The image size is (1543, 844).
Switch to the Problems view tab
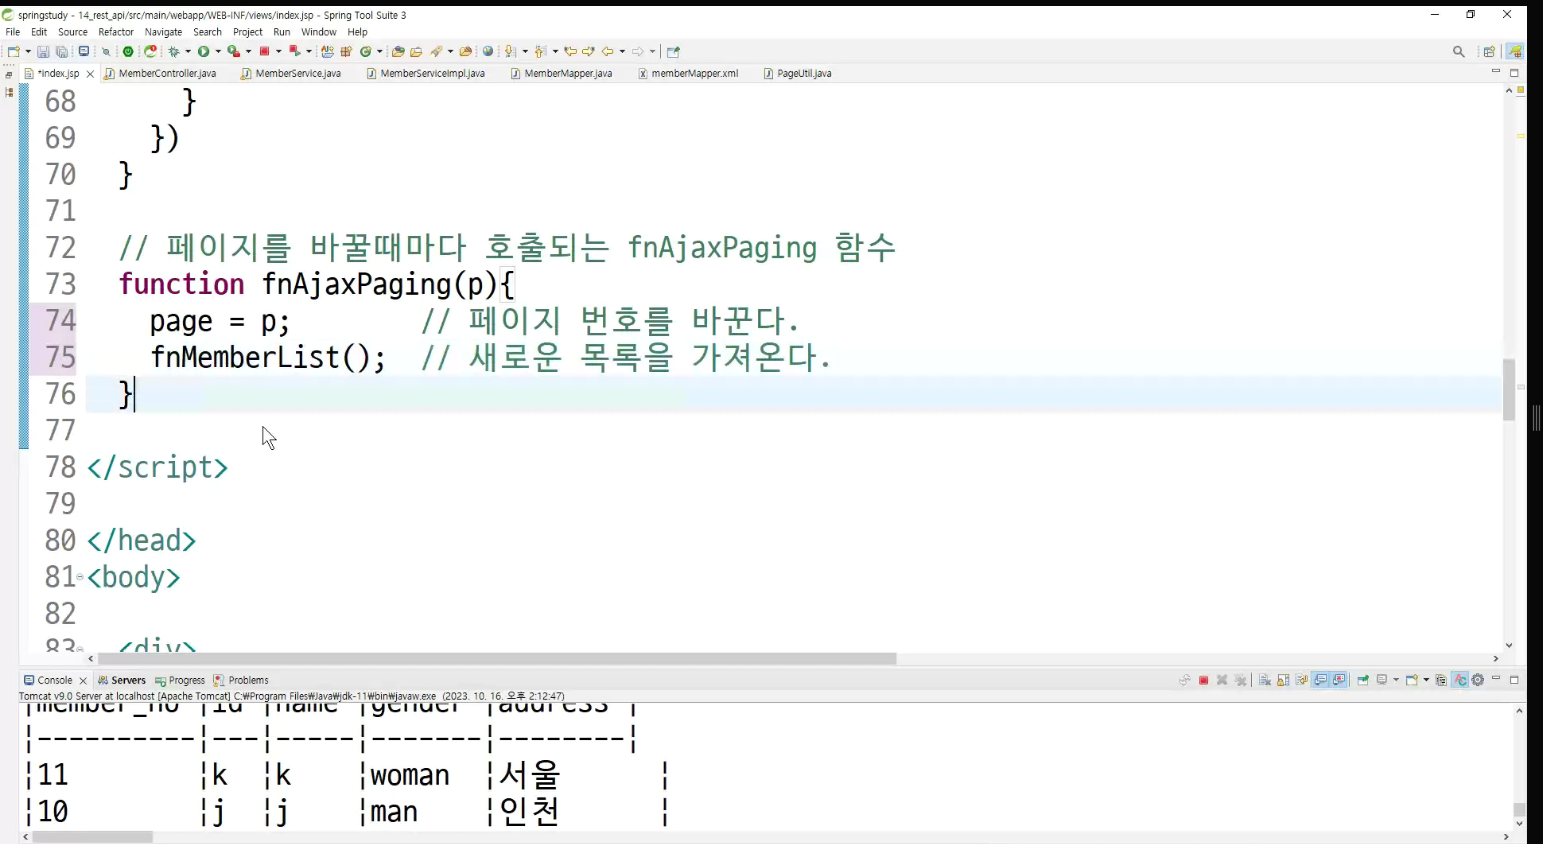(241, 680)
